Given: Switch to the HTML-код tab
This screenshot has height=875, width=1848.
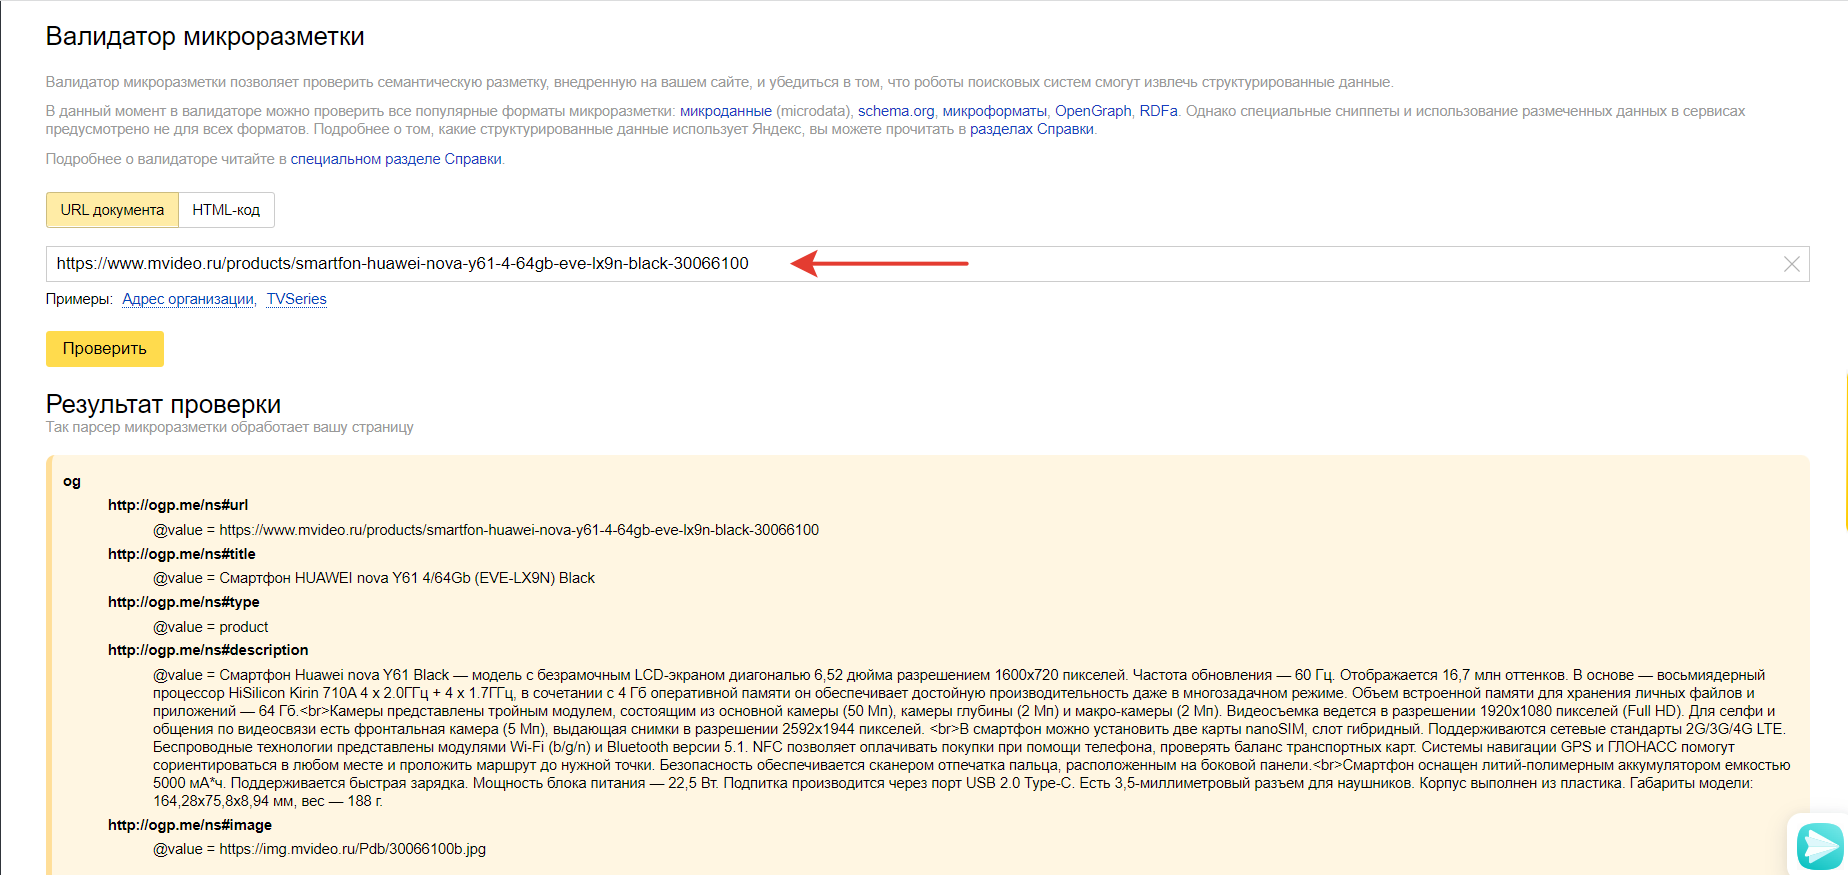Looking at the screenshot, I should point(226,210).
